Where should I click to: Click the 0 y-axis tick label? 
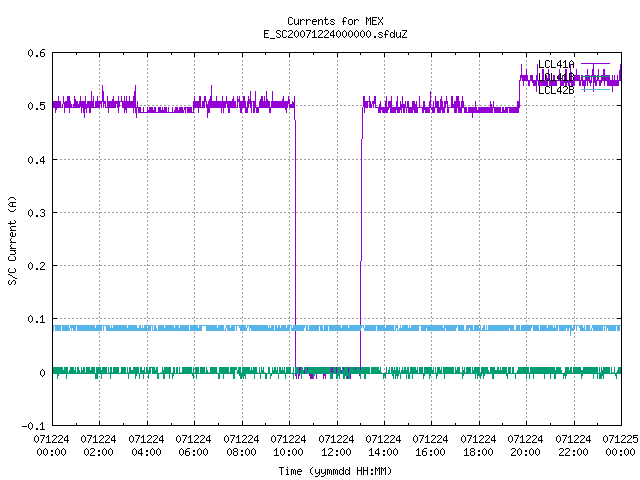click(42, 373)
